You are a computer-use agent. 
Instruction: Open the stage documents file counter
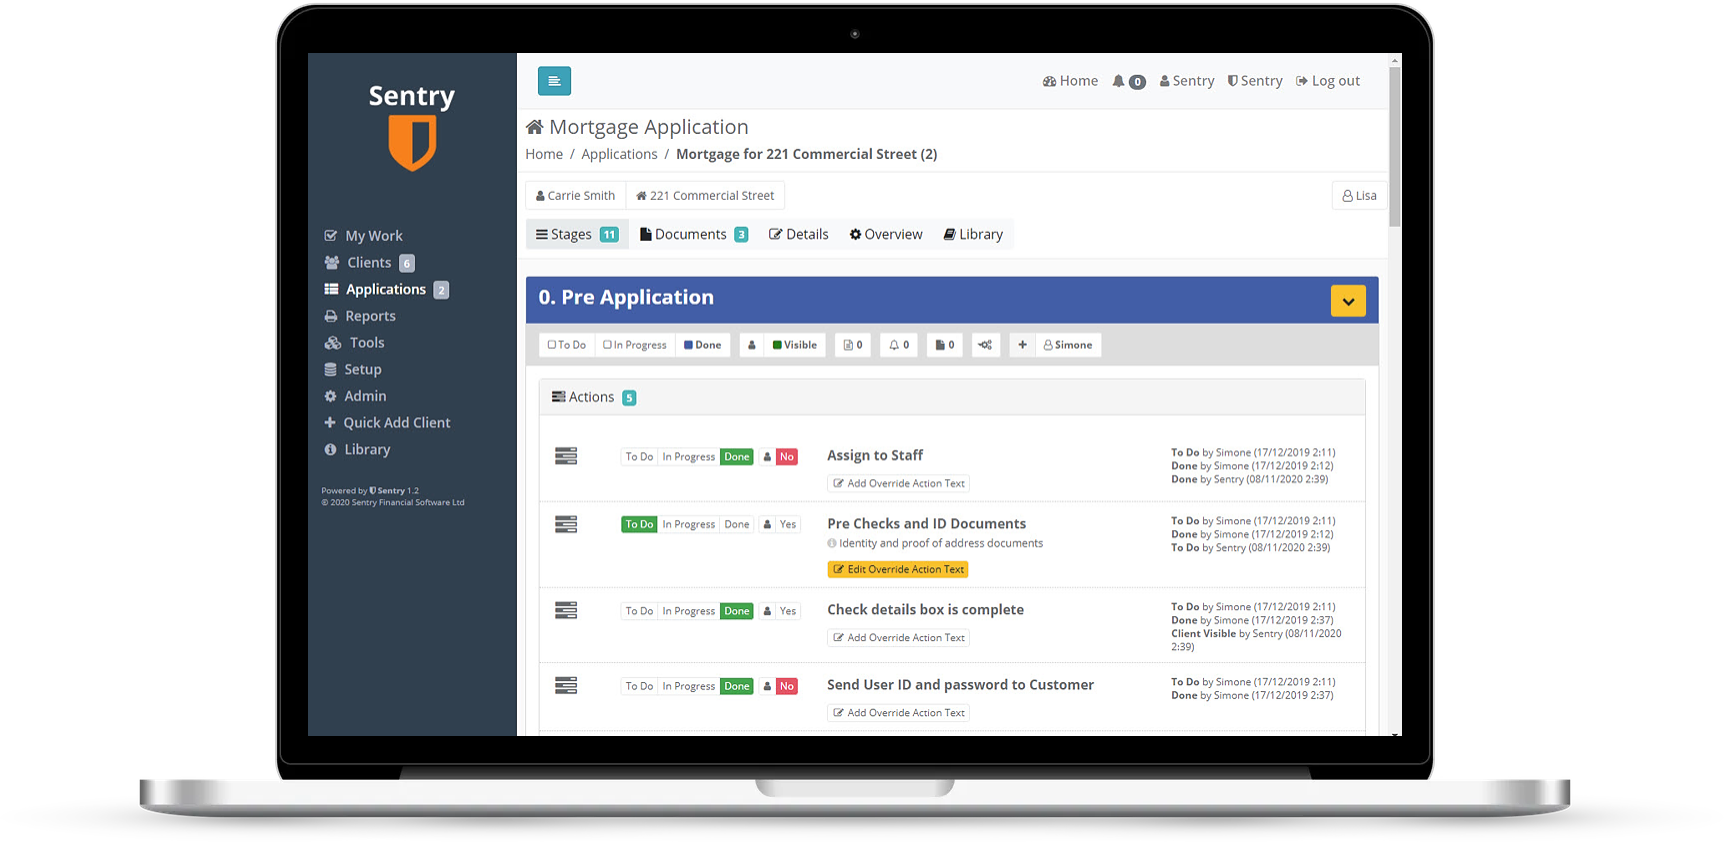[945, 345]
